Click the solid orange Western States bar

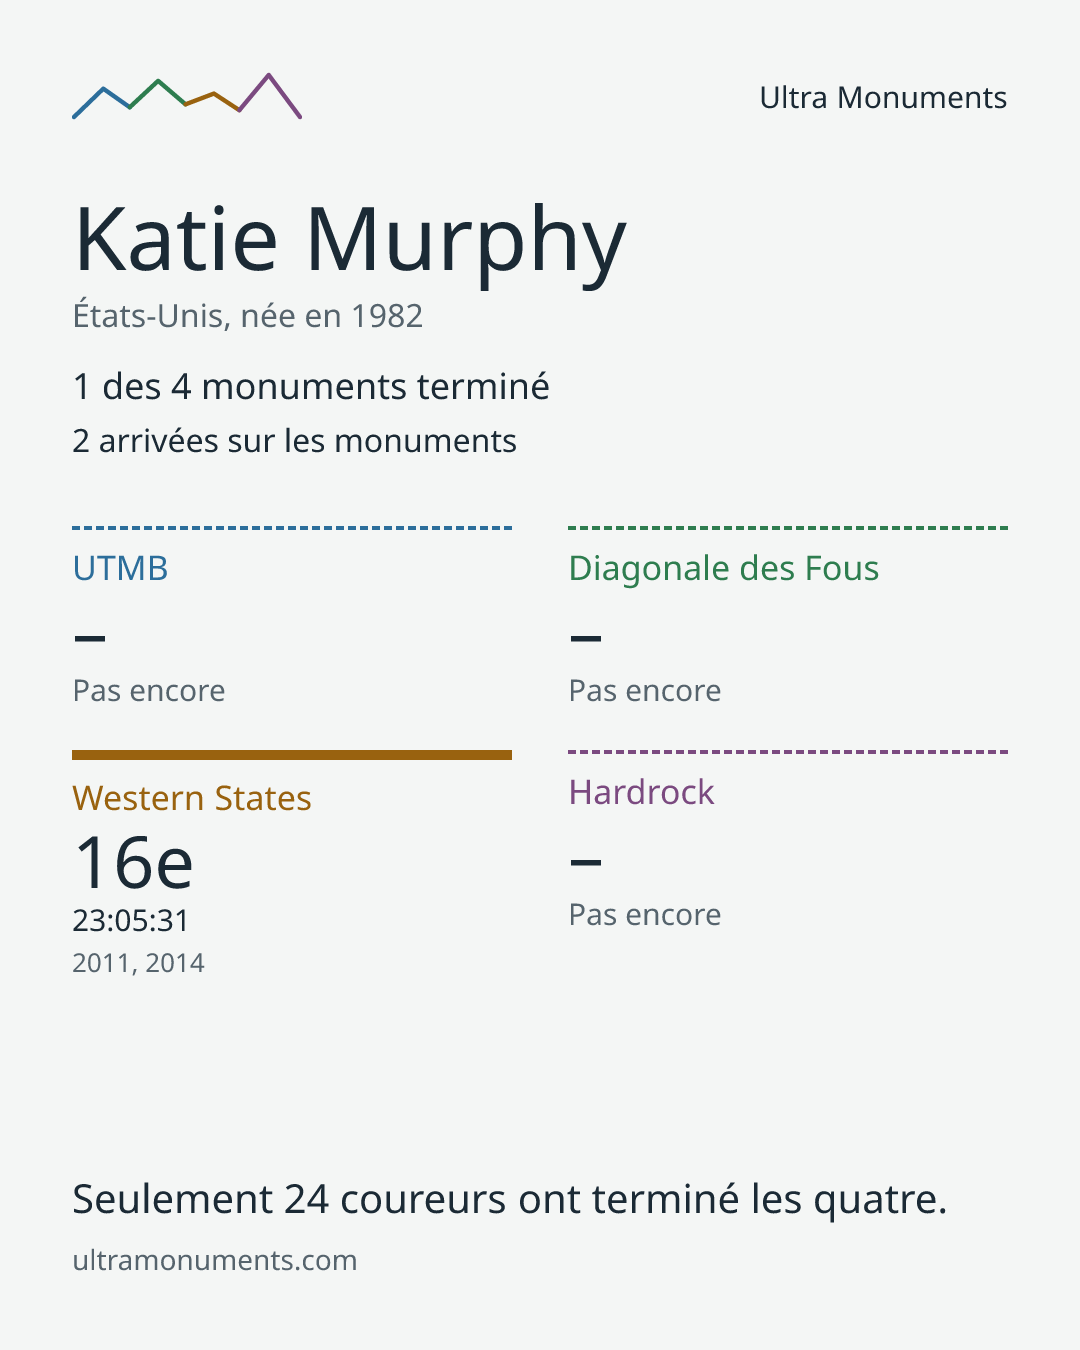pyautogui.click(x=292, y=755)
